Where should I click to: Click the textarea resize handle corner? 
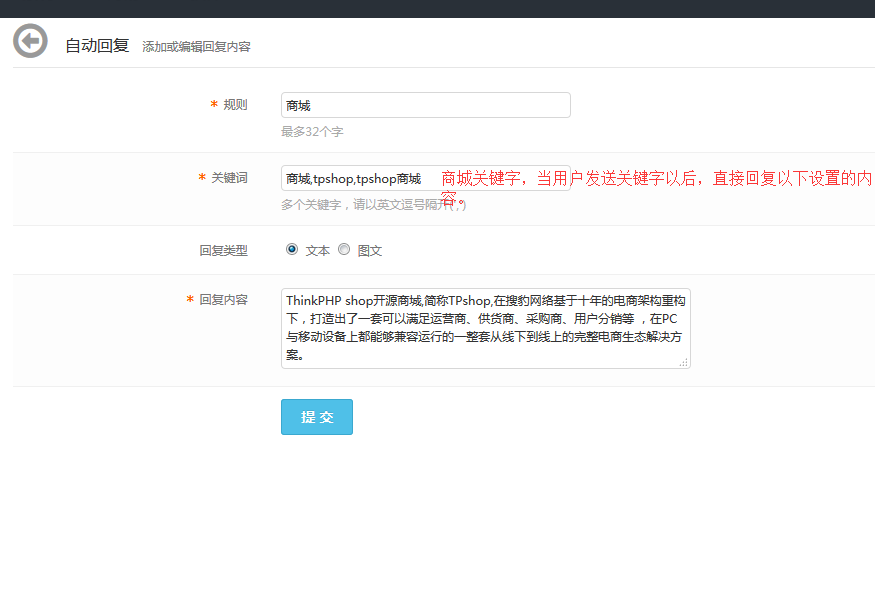(x=684, y=362)
